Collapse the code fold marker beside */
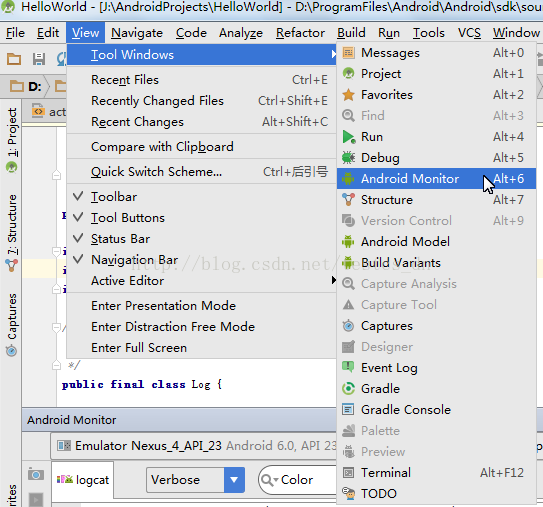Viewport: 543px width, 507px height. point(56,365)
